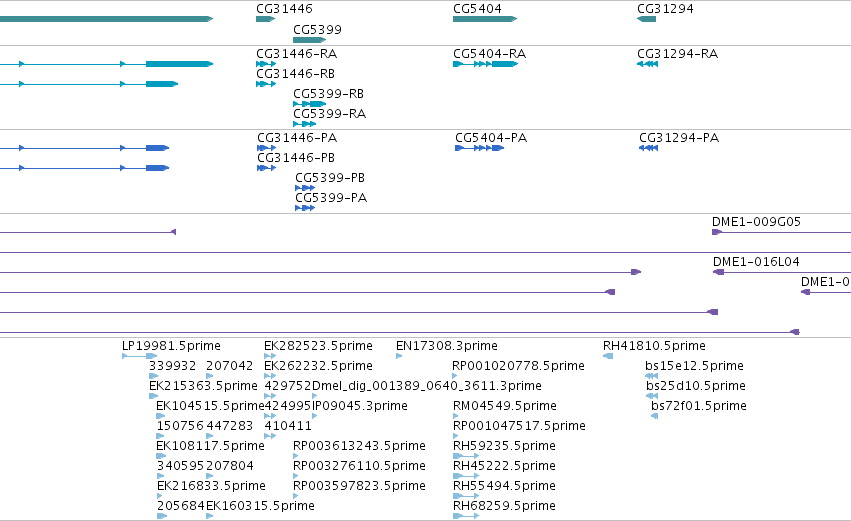Select EST IP09045.3prime

pyautogui.click(x=360, y=406)
